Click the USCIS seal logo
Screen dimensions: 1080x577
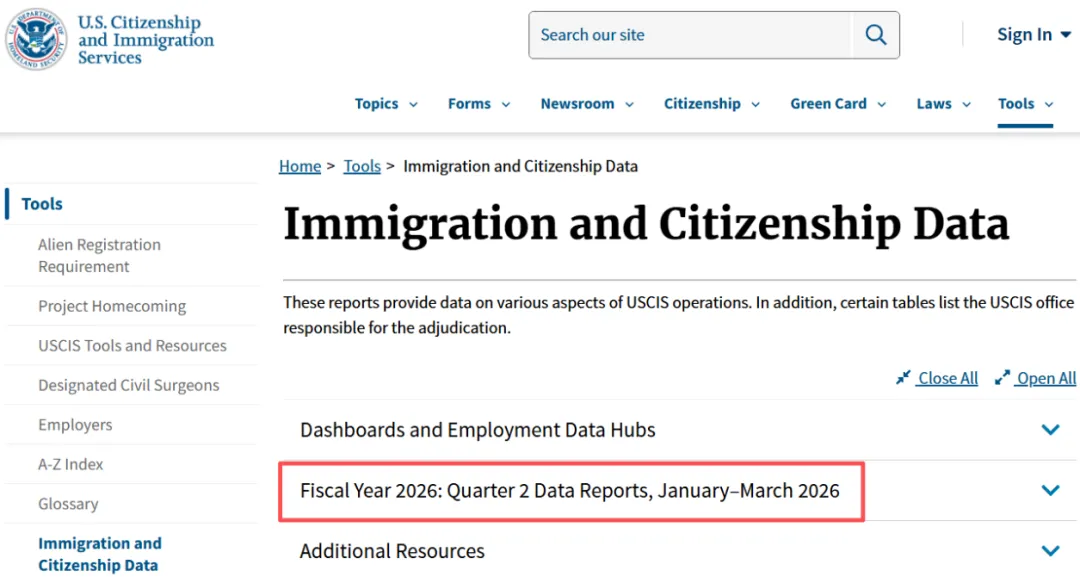[37, 39]
